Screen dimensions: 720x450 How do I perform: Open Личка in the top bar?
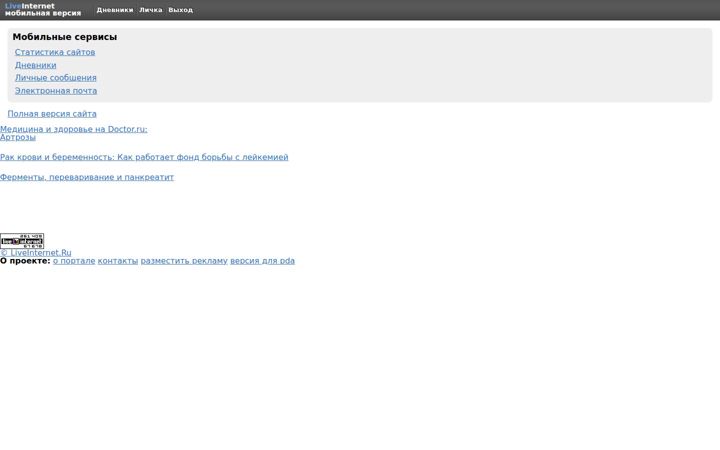(151, 10)
